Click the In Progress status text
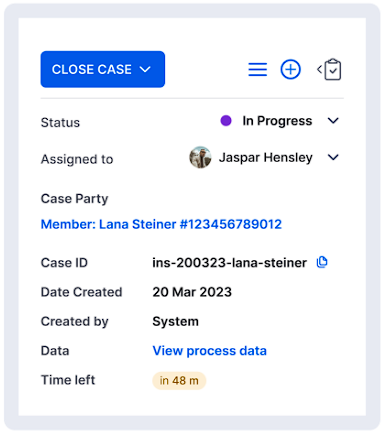This screenshot has width=383, height=433. [x=277, y=121]
